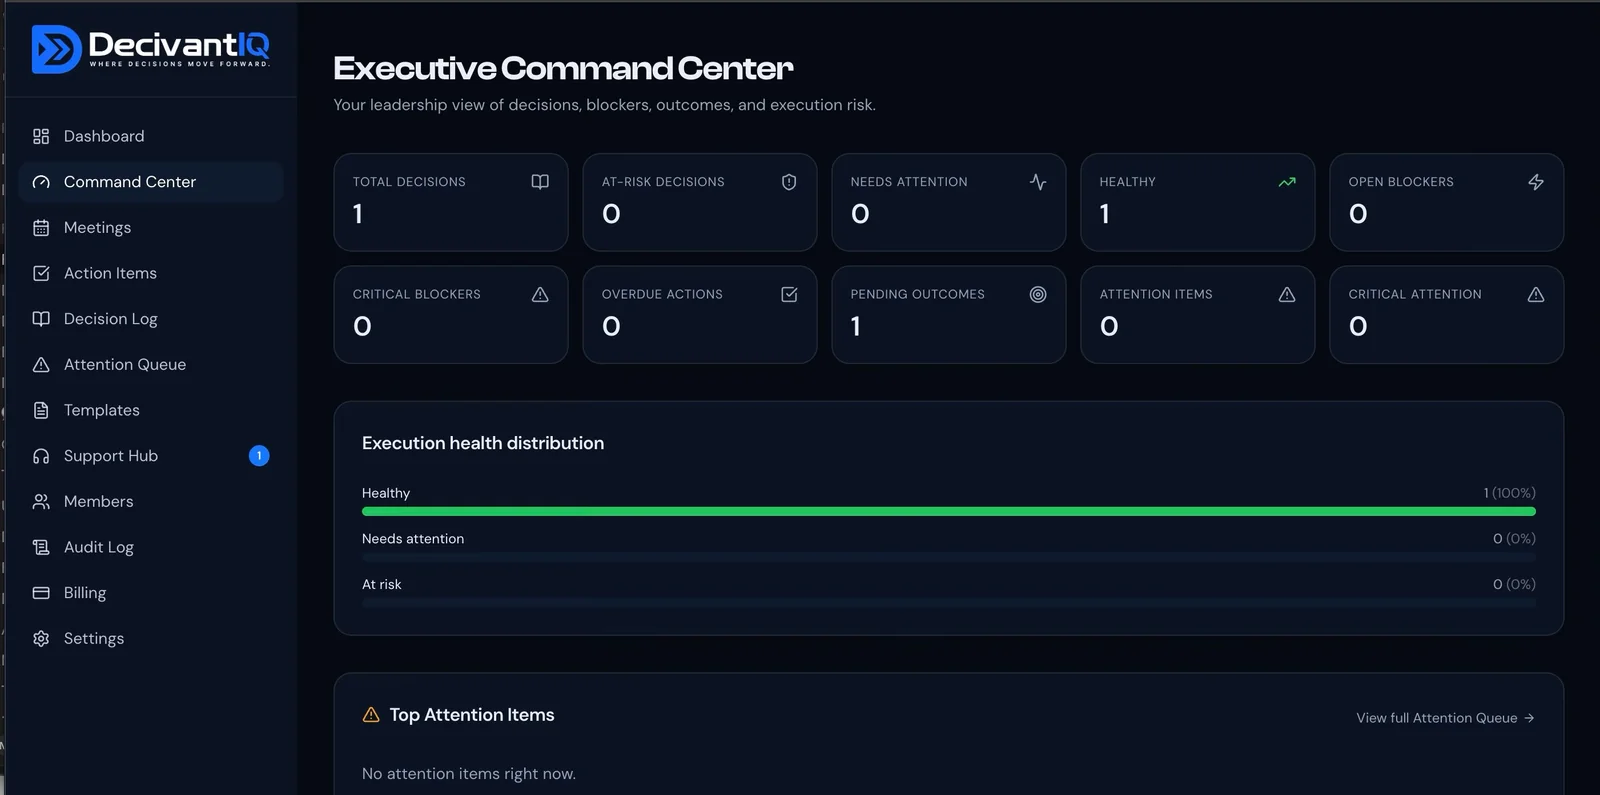Click the At risk progress bar
Screen dimensions: 1600x795
pyautogui.click(x=949, y=603)
